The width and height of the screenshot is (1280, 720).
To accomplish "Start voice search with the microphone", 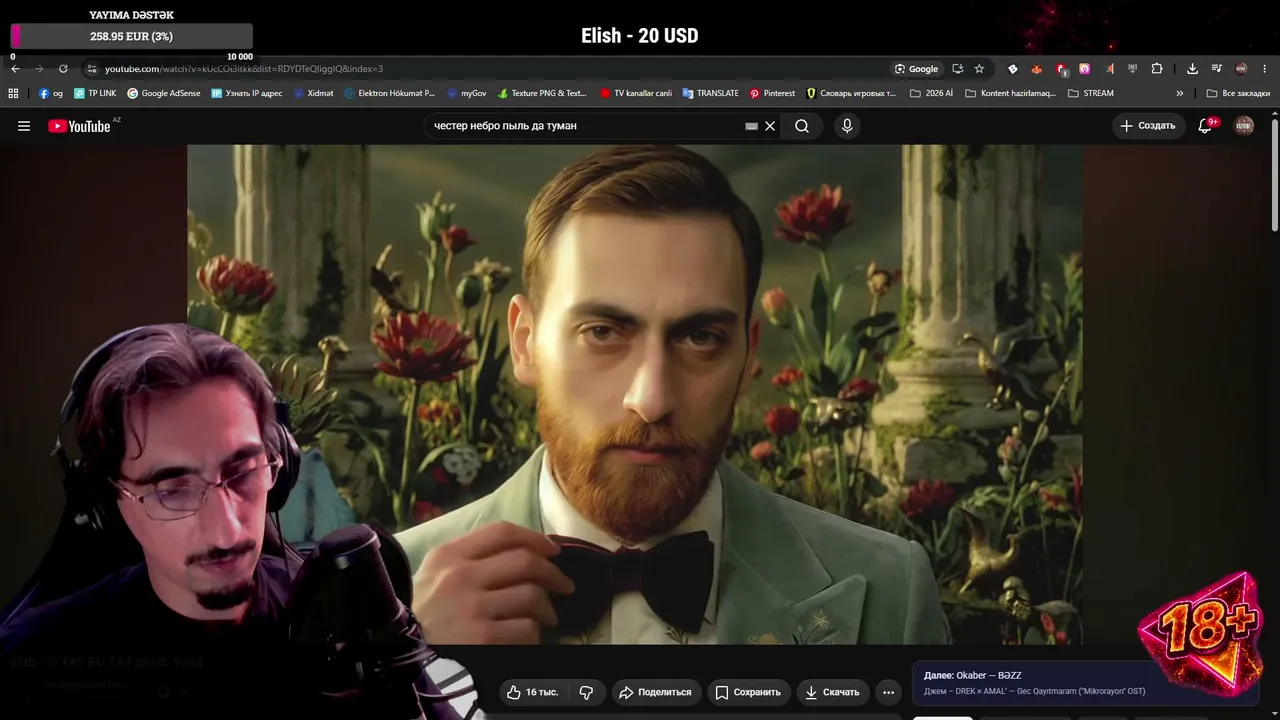I will 847,126.
